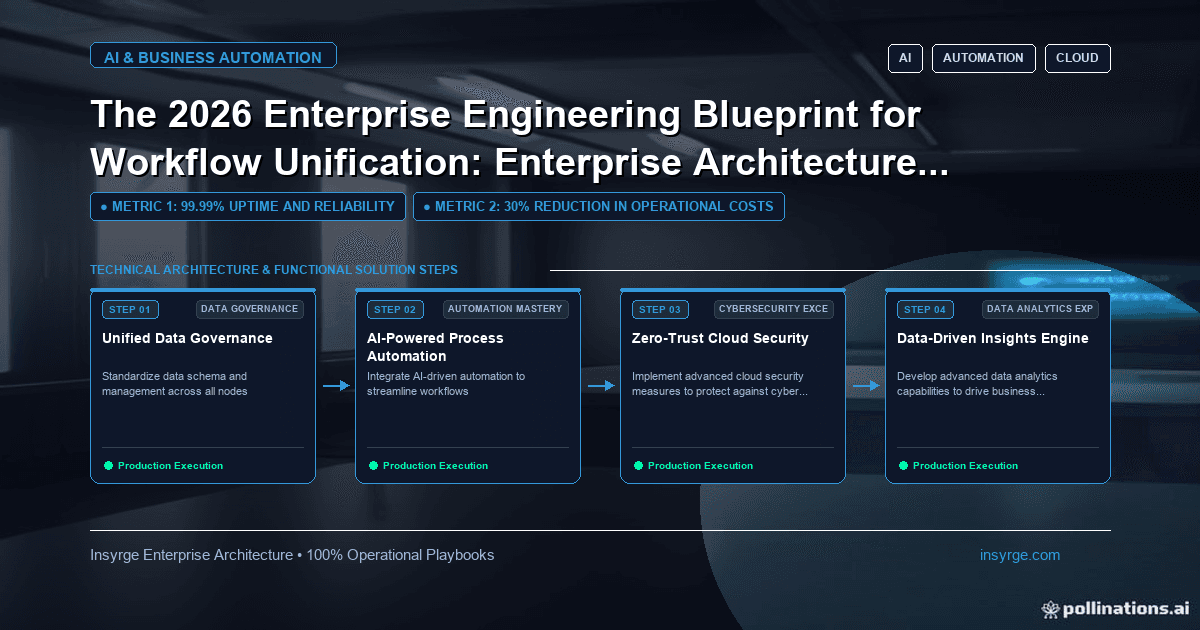Click text 'Integrate AI-driven automation to streamline workflows'
Viewport: 1200px width, 630px height.
[x=446, y=384]
